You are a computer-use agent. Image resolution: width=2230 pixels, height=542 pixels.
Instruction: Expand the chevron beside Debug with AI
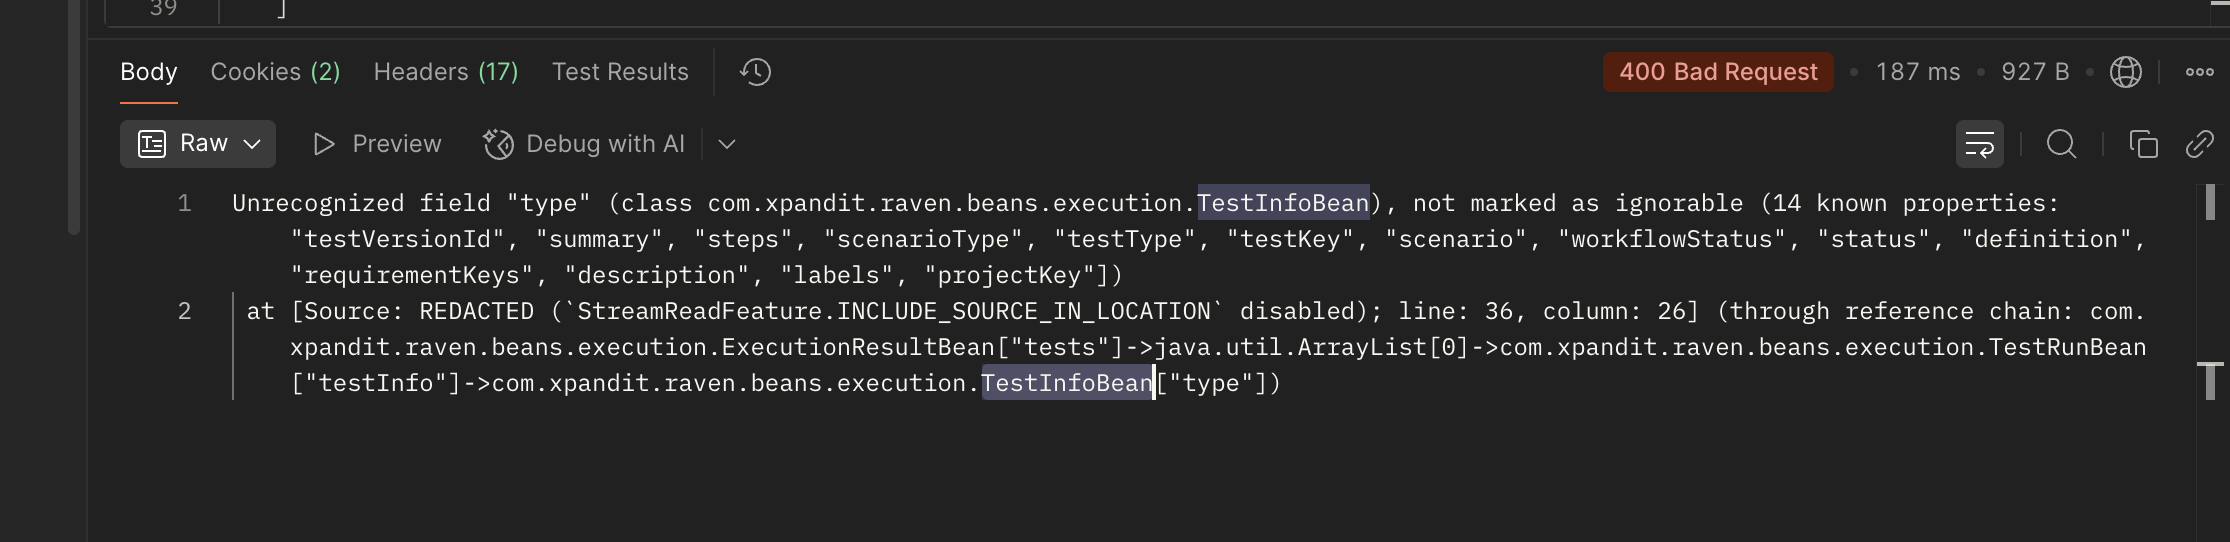pos(727,144)
